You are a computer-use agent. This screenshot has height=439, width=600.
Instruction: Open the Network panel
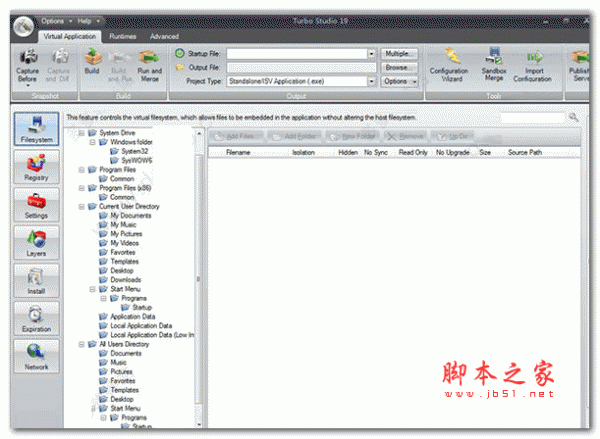click(x=37, y=356)
